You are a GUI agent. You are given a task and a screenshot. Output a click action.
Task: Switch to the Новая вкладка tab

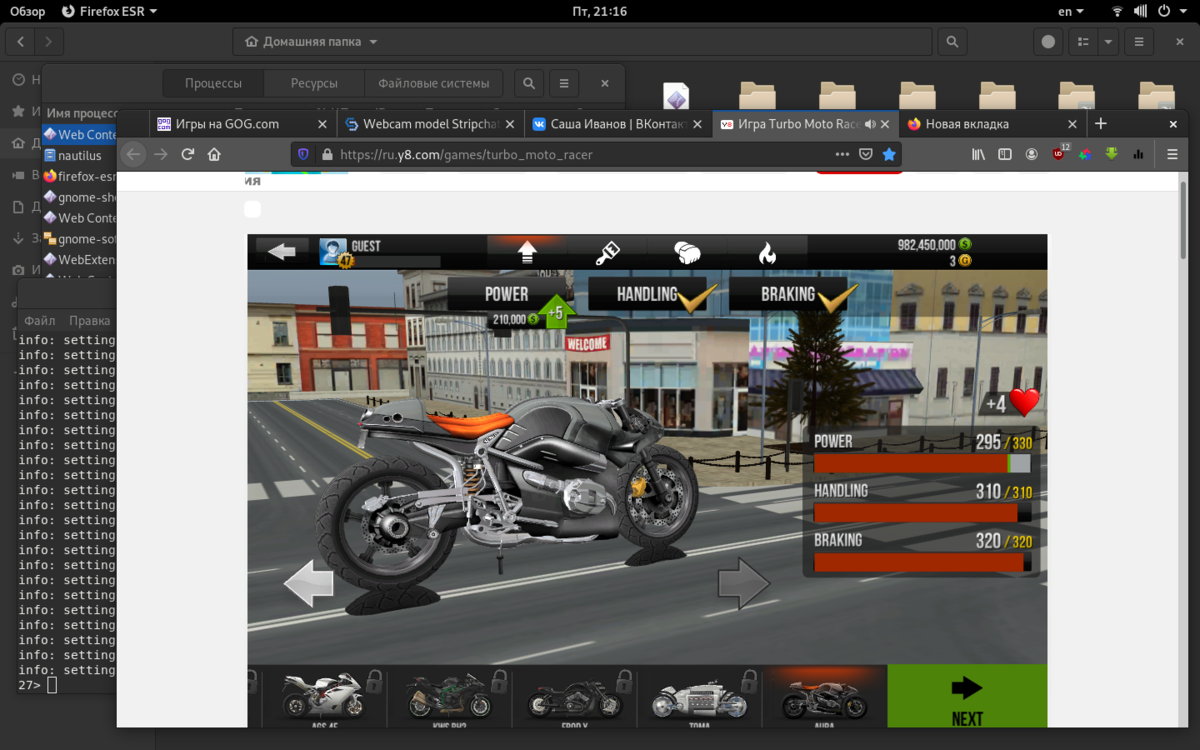[x=993, y=124]
